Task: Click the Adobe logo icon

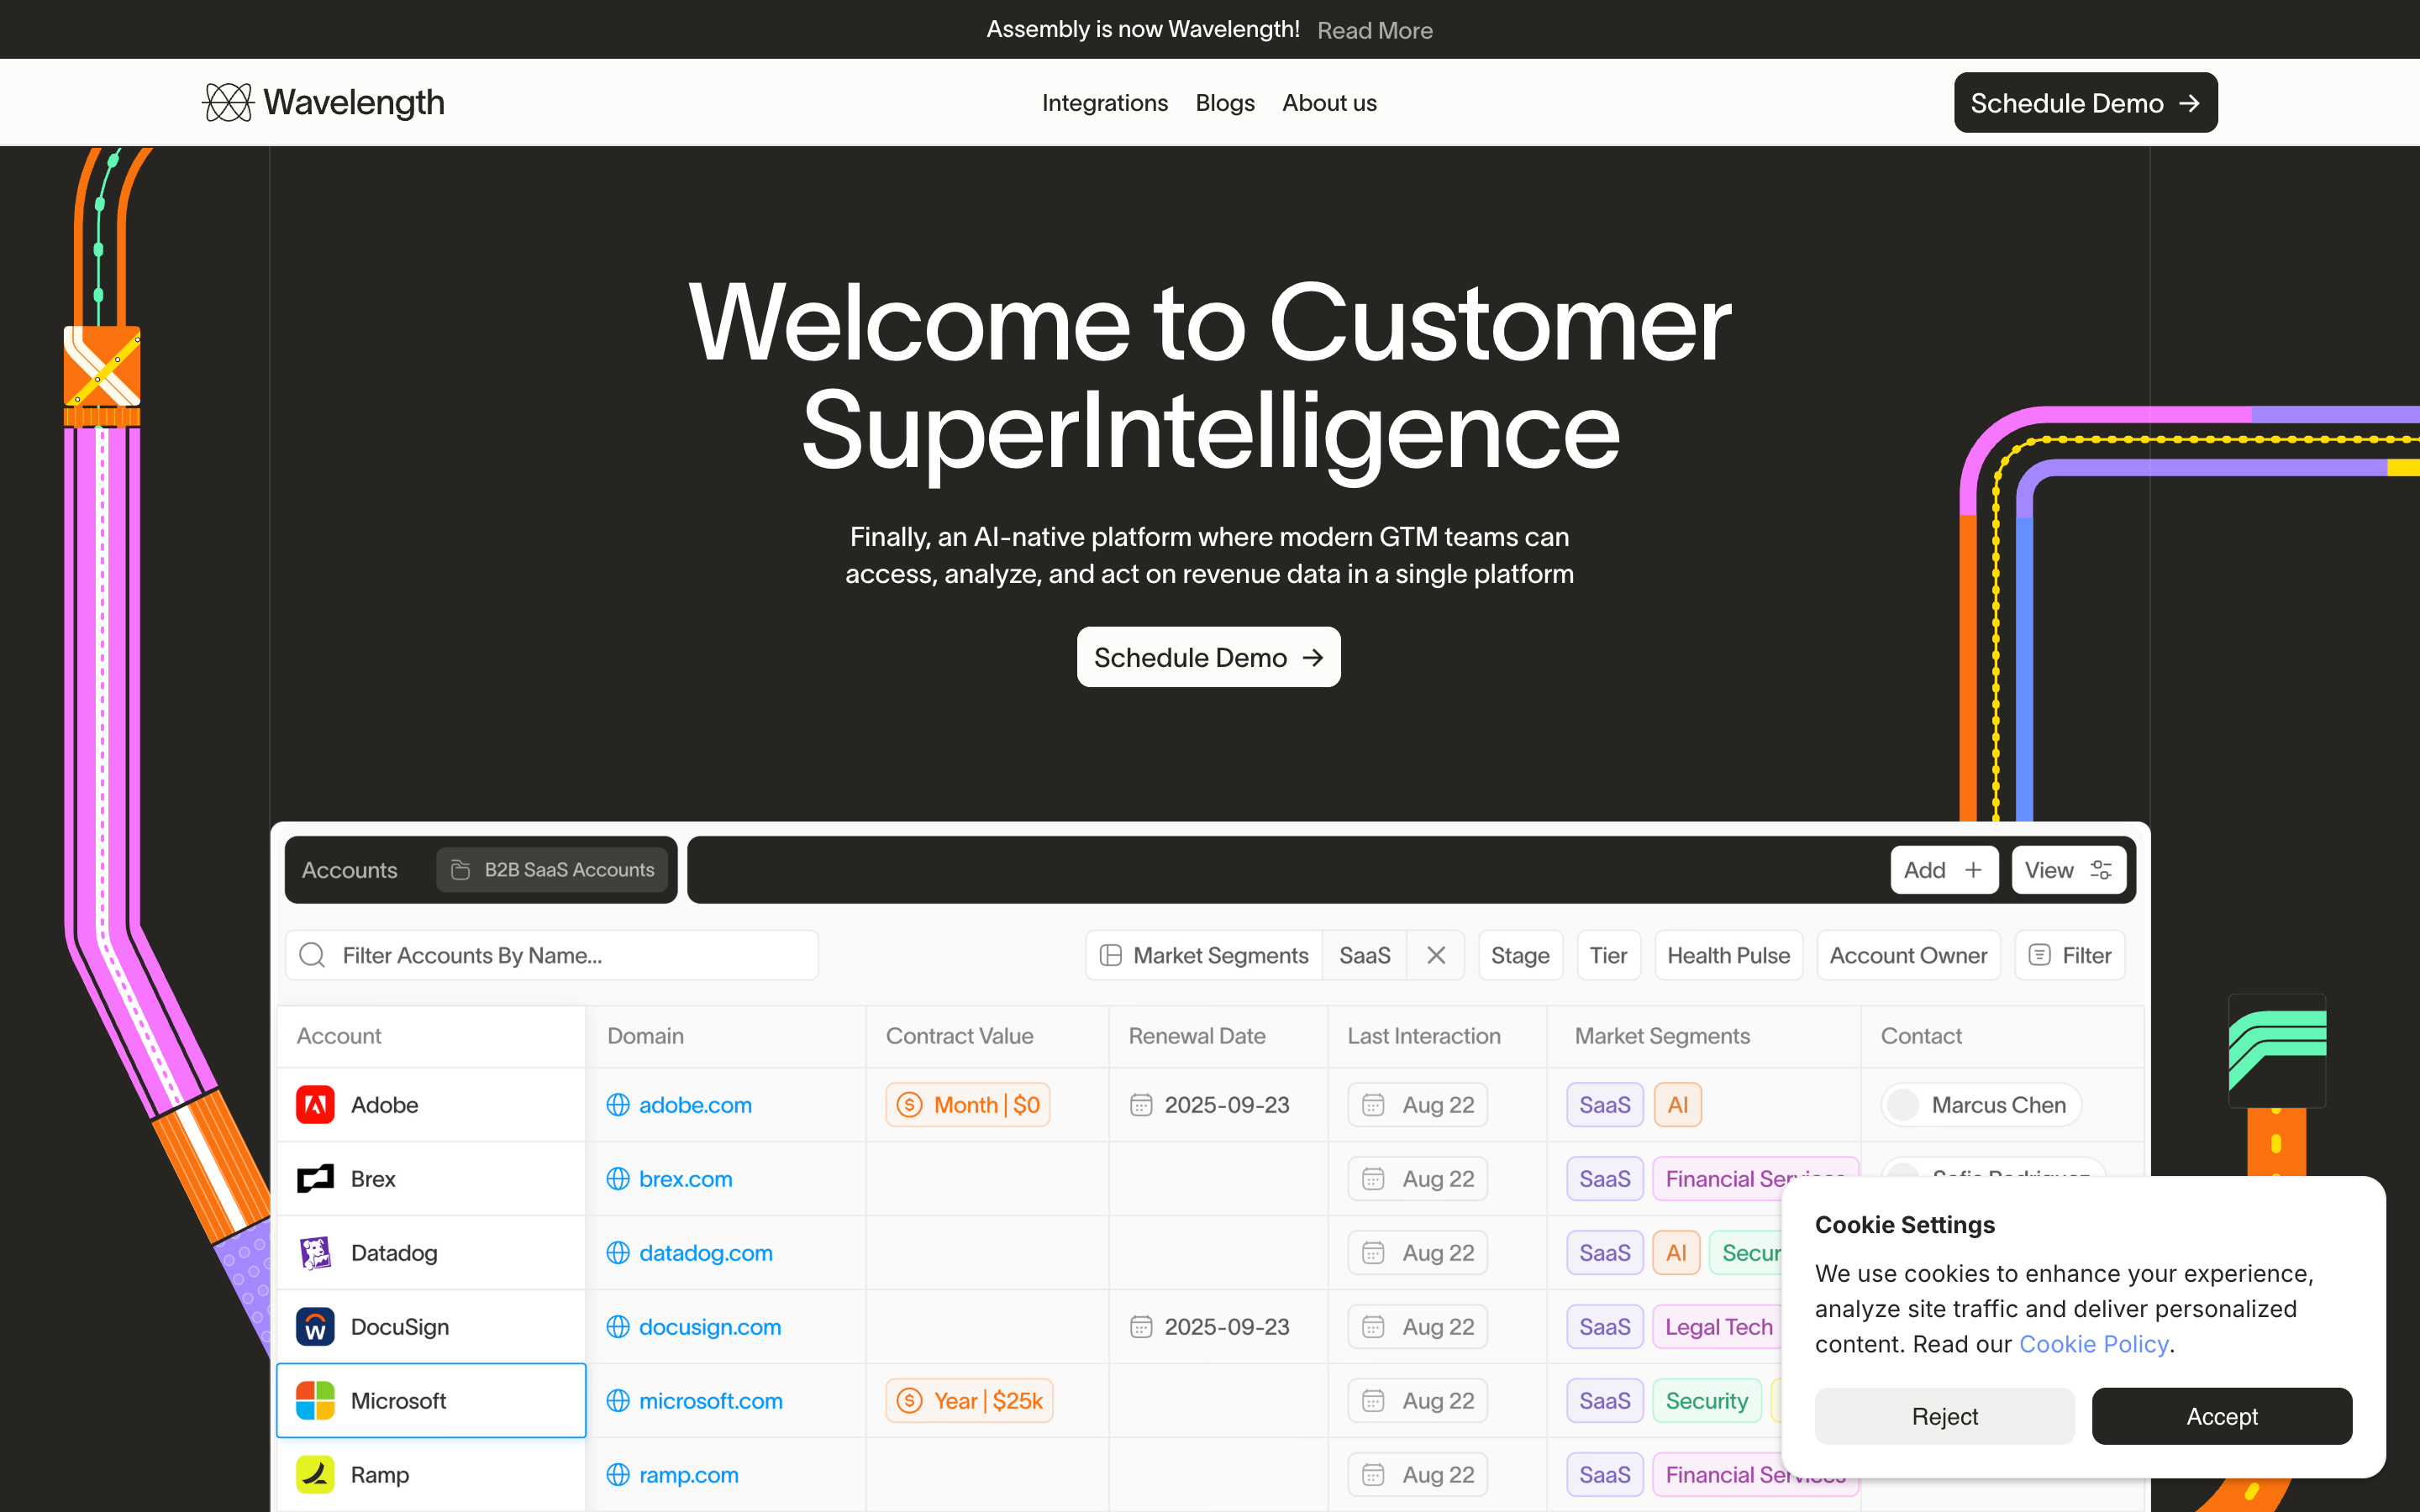Action: point(315,1105)
